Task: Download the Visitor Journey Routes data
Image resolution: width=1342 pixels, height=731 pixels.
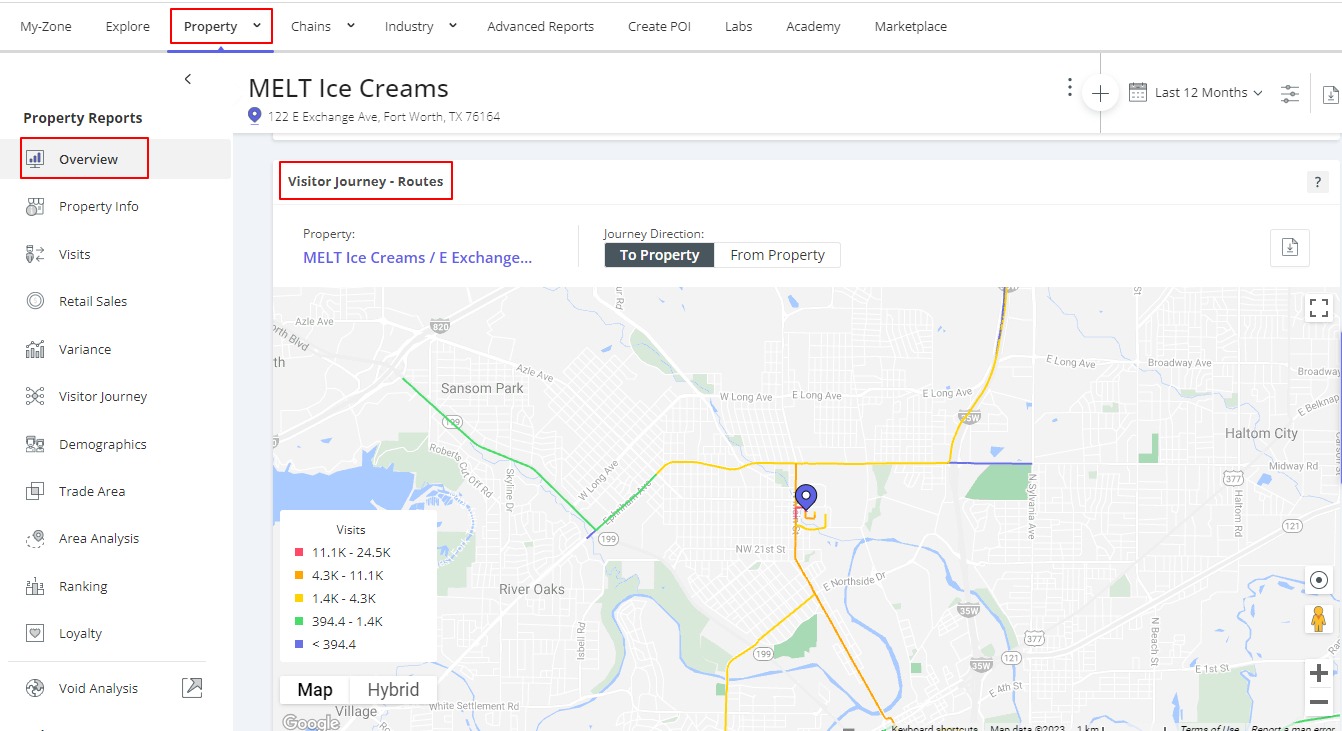Action: click(1290, 247)
